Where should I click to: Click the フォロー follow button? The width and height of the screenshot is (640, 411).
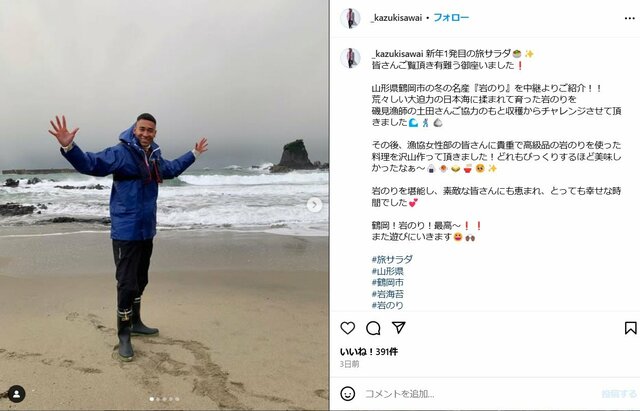click(451, 18)
